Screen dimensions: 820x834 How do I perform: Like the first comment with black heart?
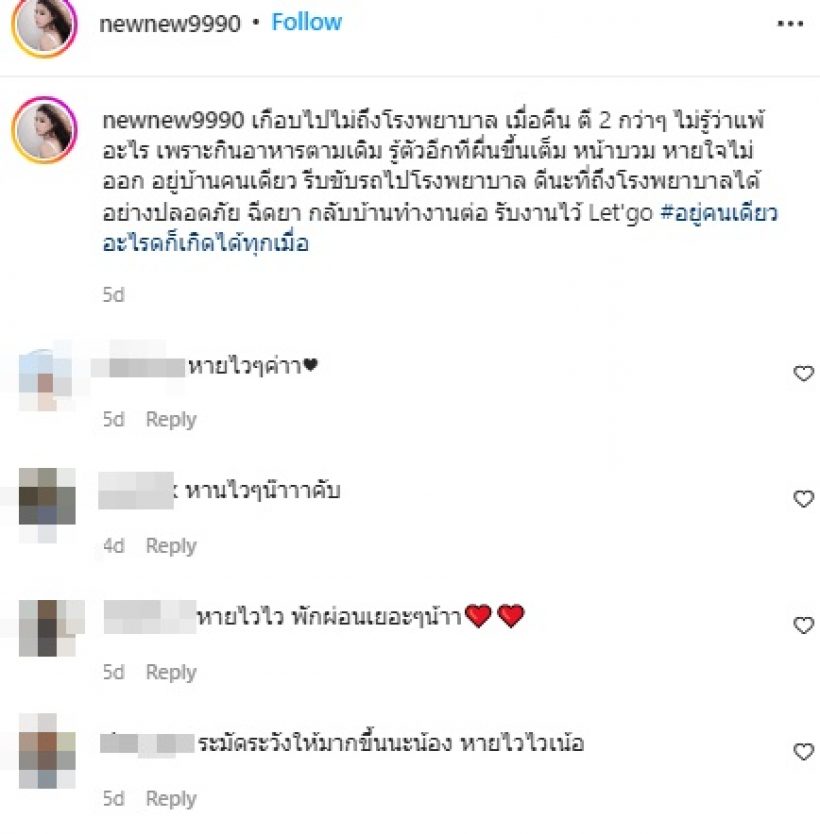coord(803,373)
